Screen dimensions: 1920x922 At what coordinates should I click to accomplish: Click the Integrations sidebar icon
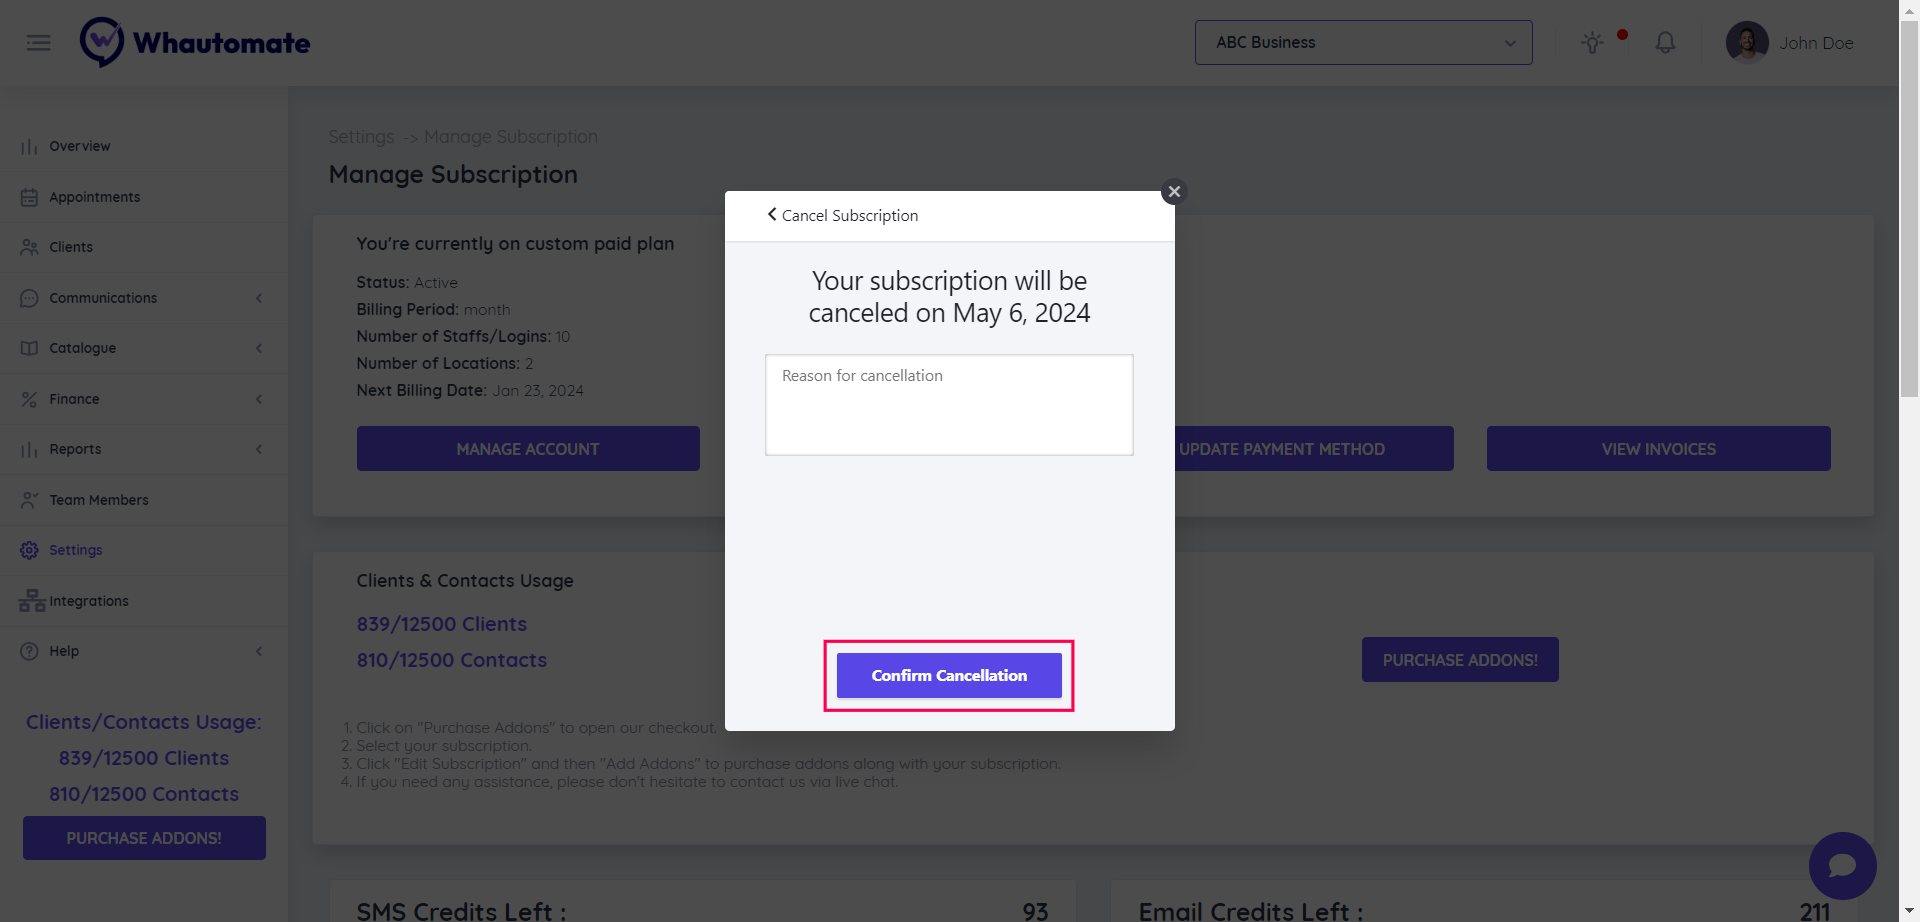(x=32, y=601)
